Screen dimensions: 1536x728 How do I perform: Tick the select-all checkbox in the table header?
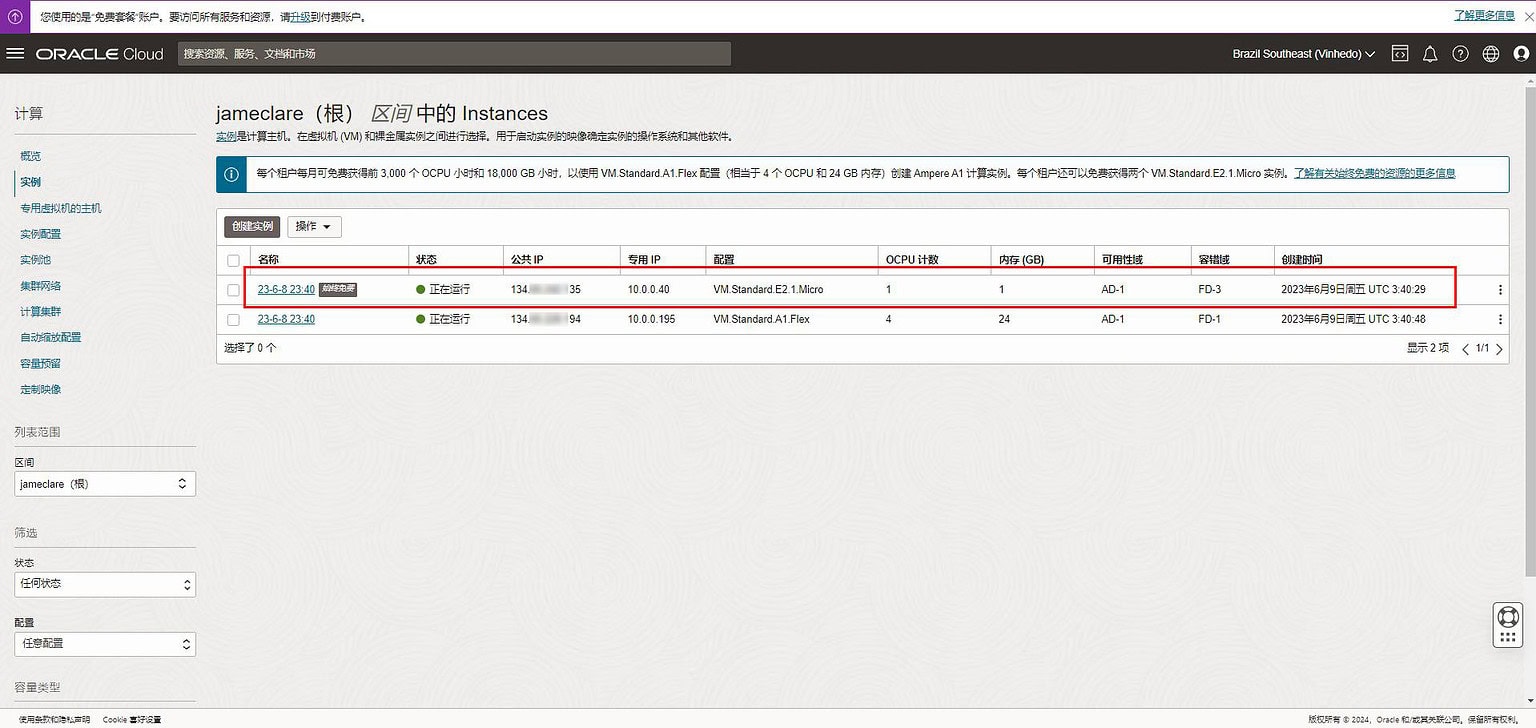(233, 258)
